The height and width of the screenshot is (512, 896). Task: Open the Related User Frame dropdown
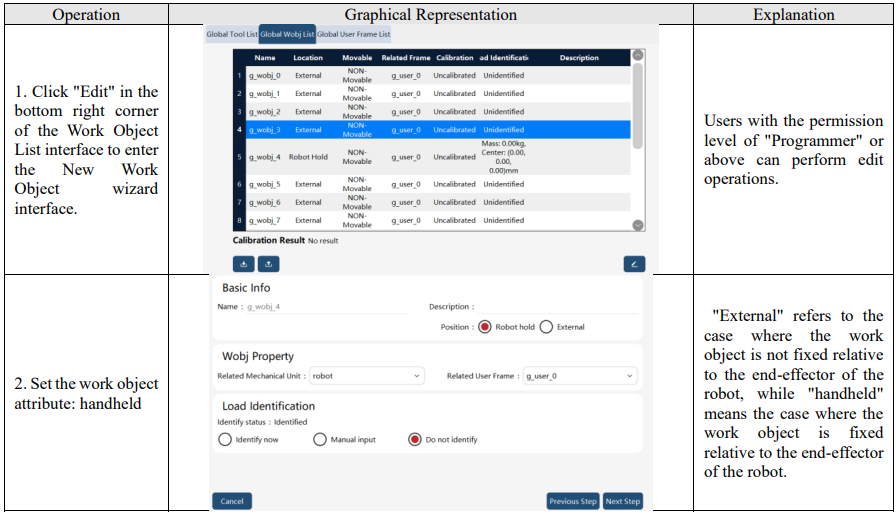pos(580,376)
